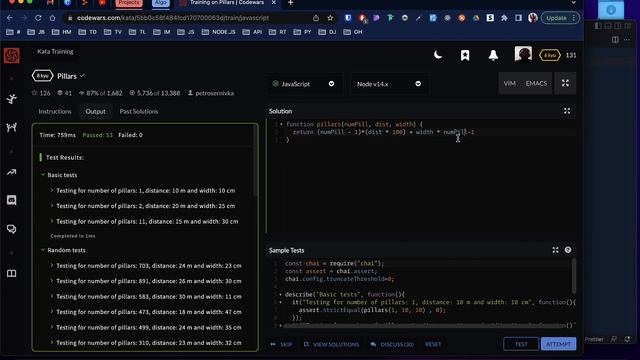The image size is (640, 360).
Task: Click the star count 126
Action: point(41,93)
